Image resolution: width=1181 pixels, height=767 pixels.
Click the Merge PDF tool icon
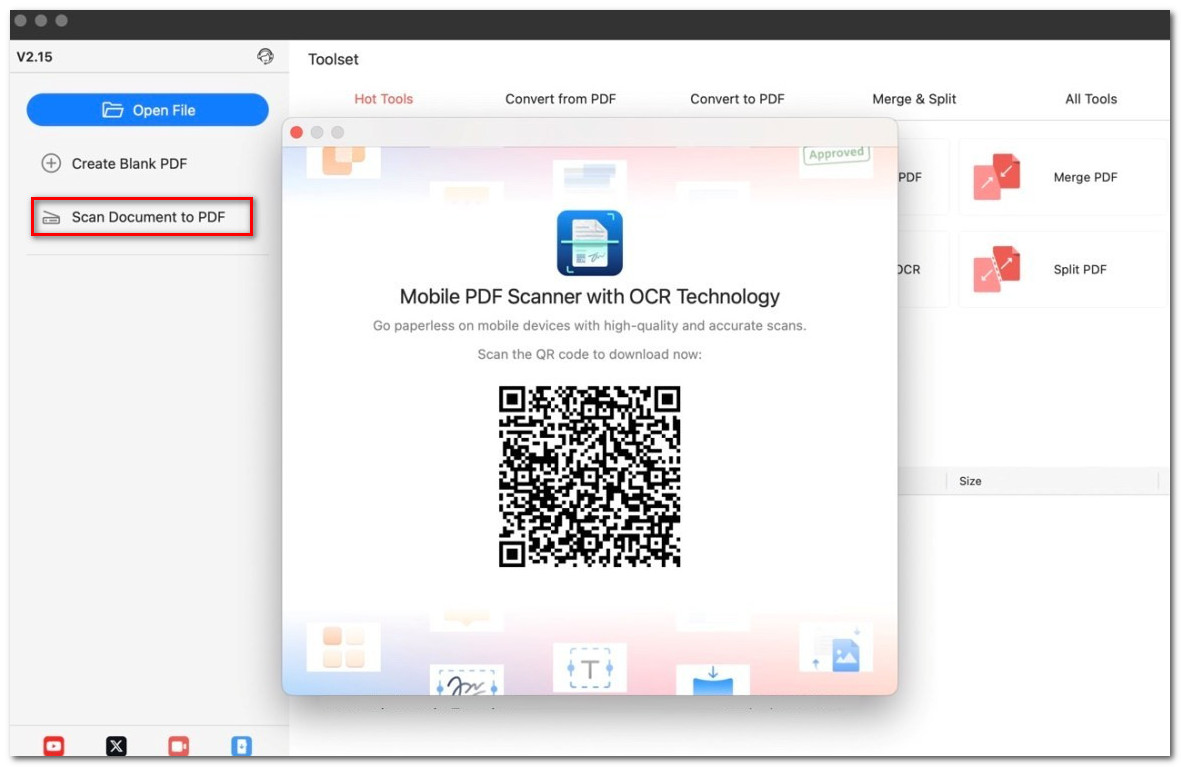996,178
